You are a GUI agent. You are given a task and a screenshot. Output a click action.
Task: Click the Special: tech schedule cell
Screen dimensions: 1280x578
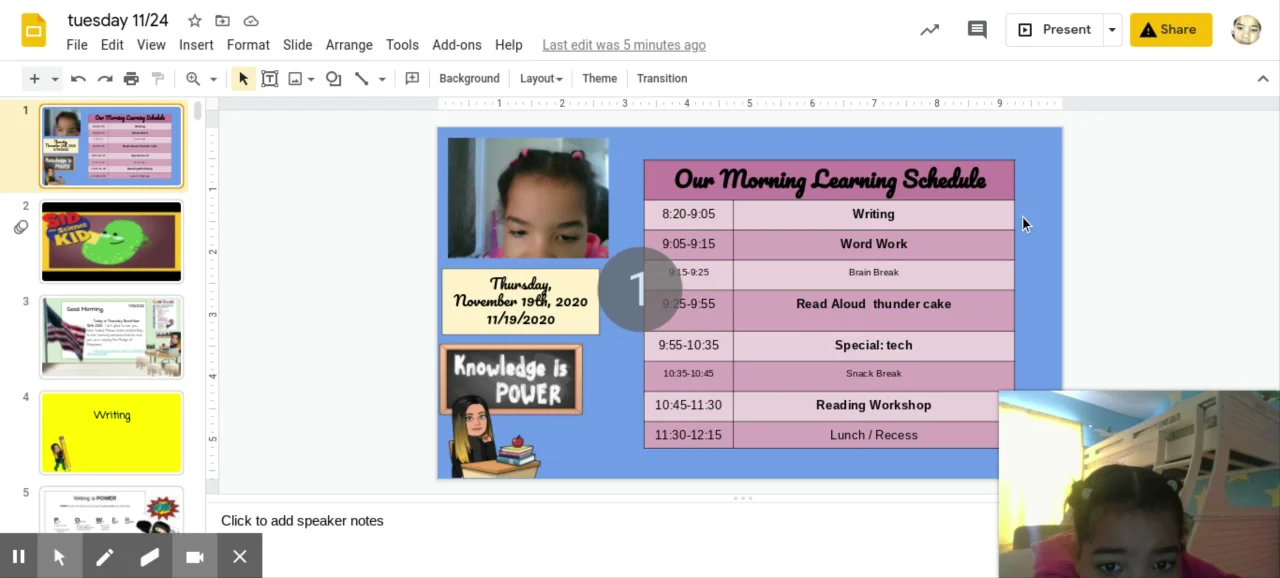[873, 345]
